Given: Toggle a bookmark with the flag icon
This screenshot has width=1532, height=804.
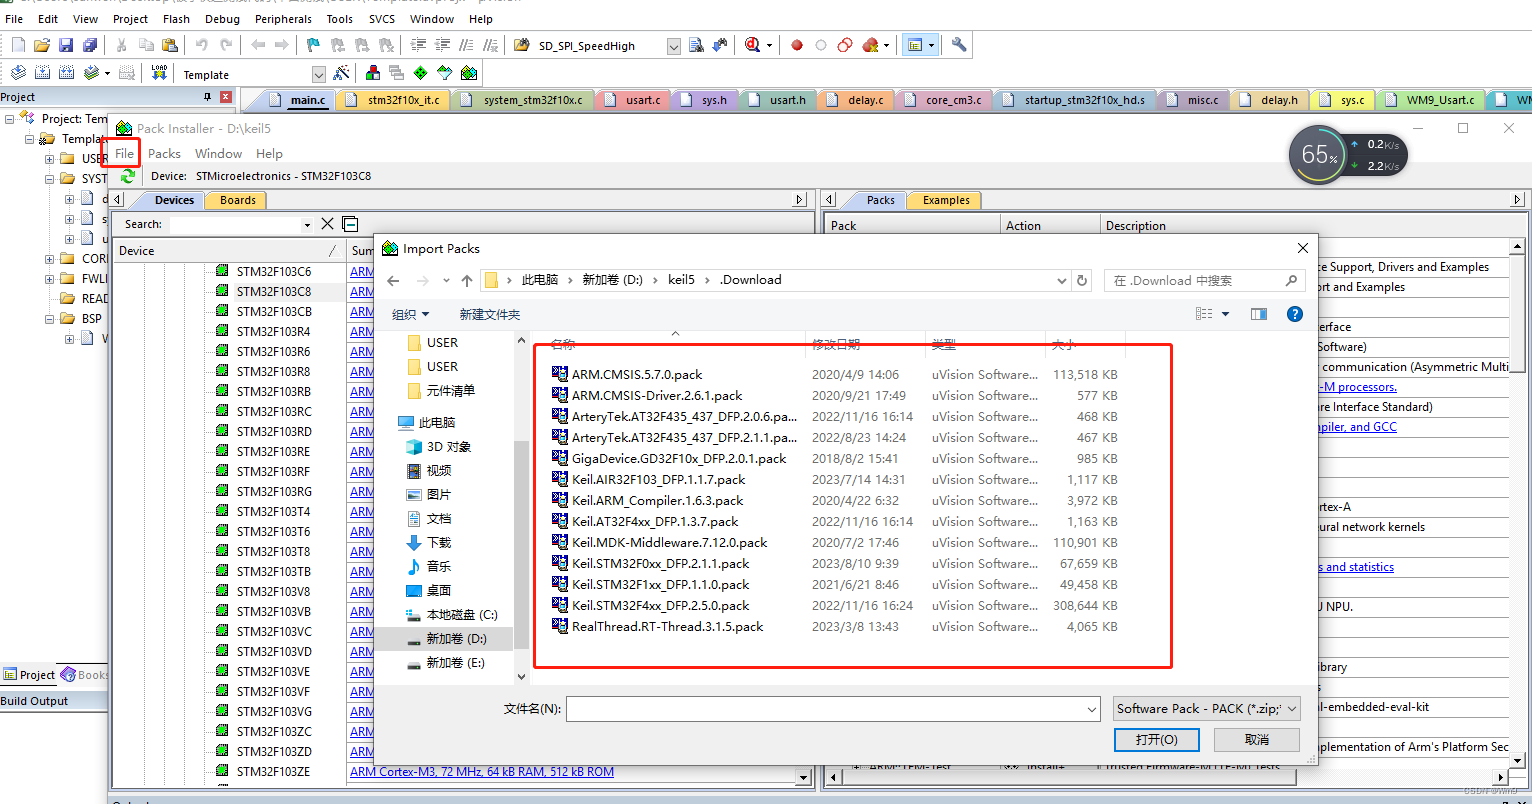Looking at the screenshot, I should 313,45.
